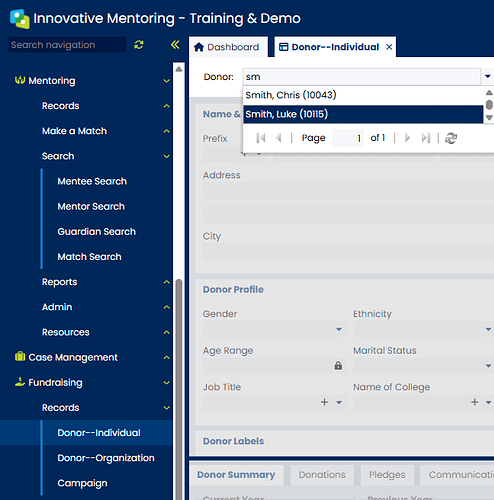Click donor list scrollbar up arrow
Screen dimensions: 494x500
[489, 92]
